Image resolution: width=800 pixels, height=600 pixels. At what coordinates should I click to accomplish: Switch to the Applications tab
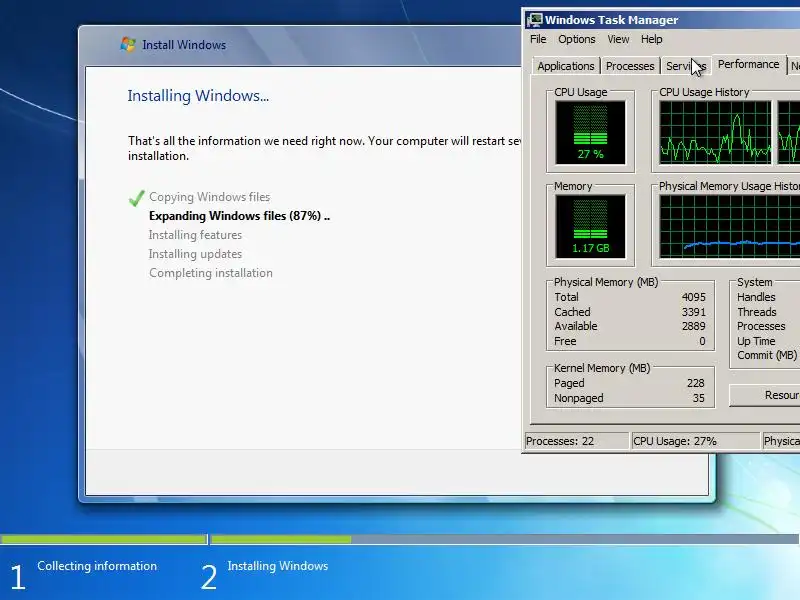(x=566, y=66)
